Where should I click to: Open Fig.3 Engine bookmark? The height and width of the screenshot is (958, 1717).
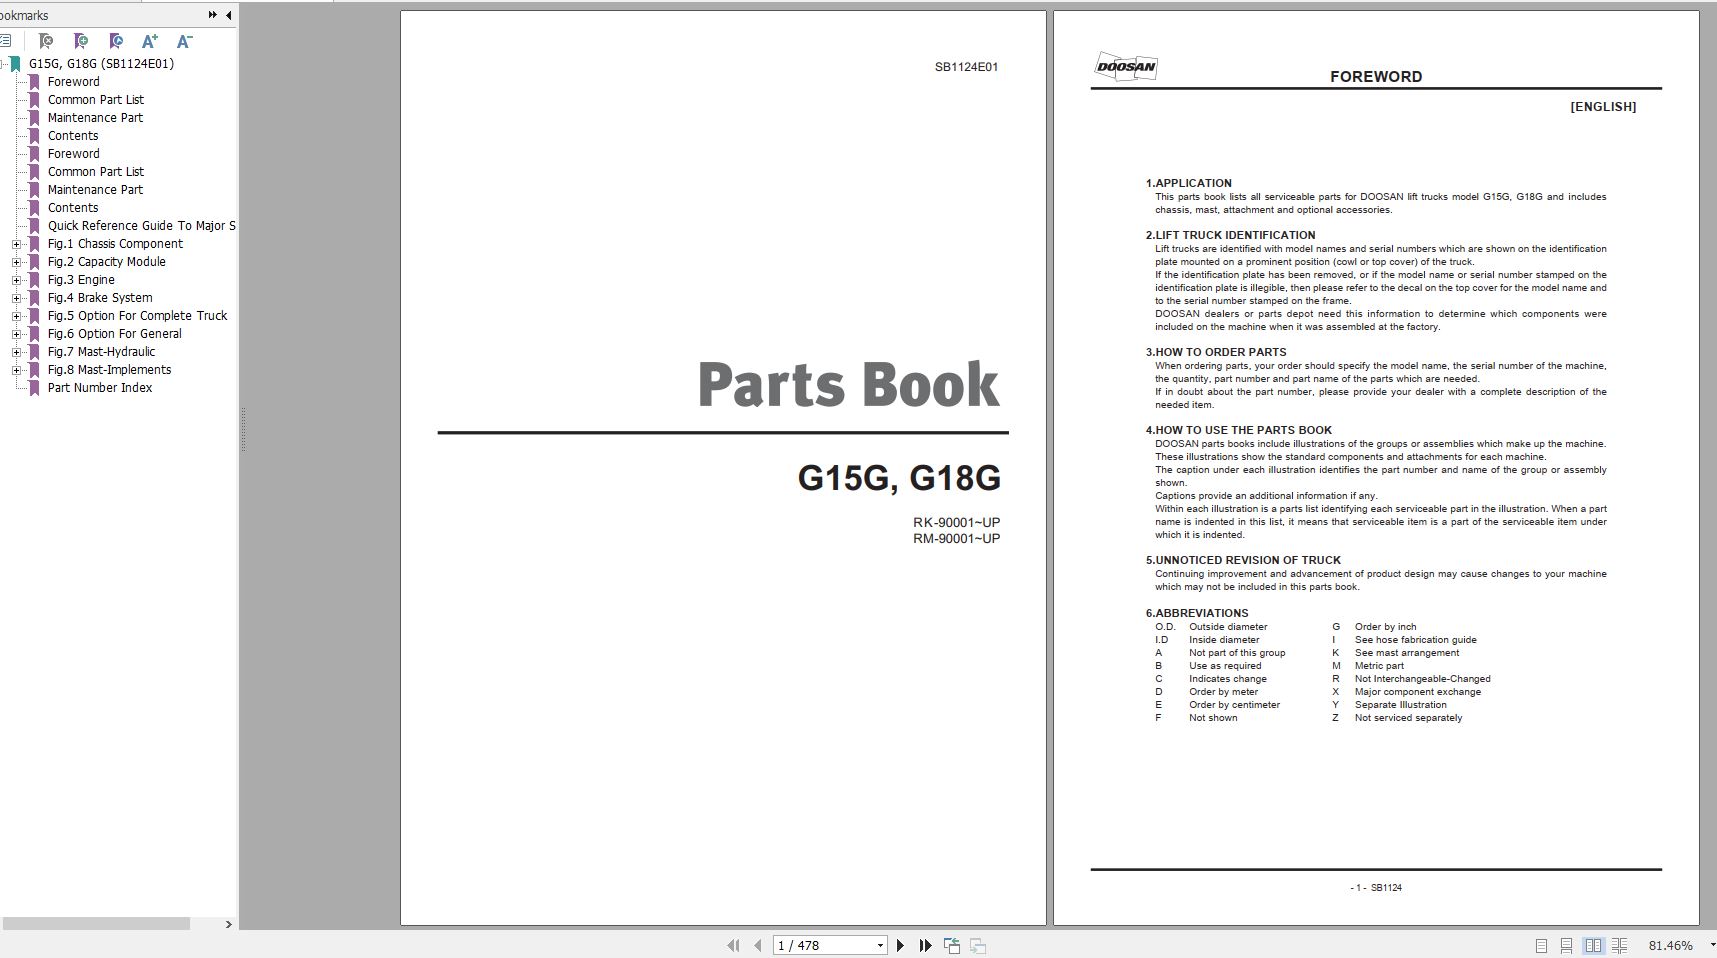81,280
